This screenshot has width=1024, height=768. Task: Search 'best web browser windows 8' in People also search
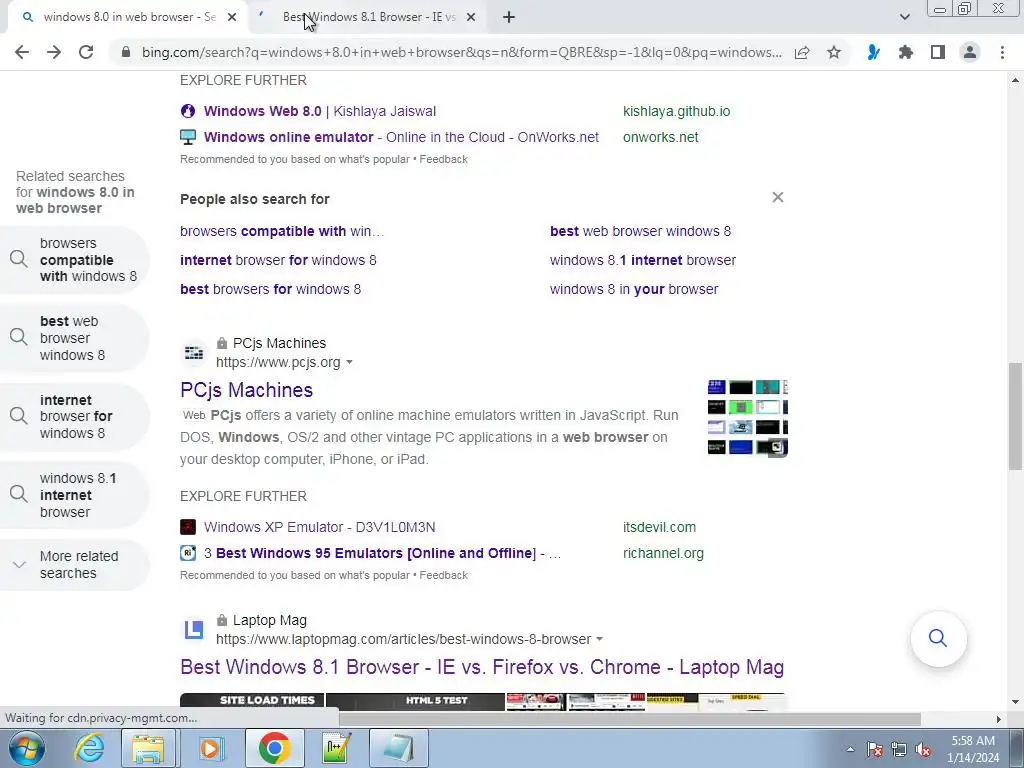(x=640, y=231)
